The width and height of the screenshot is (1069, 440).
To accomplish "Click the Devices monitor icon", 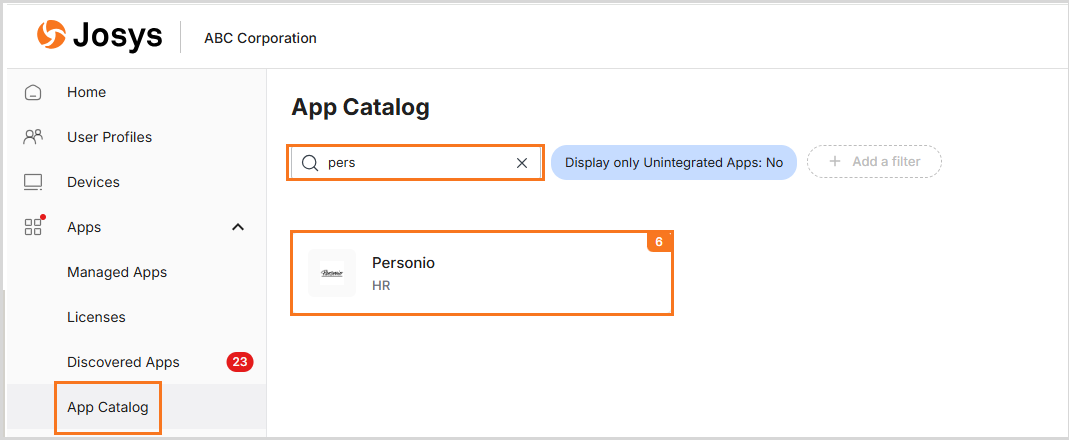I will click(x=33, y=182).
